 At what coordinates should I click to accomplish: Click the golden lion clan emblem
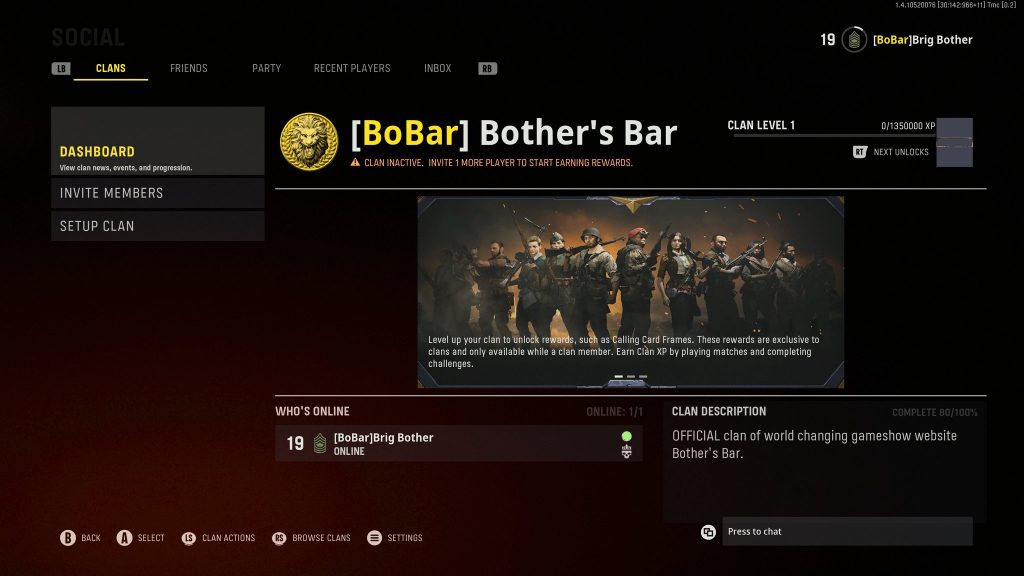[x=309, y=142]
